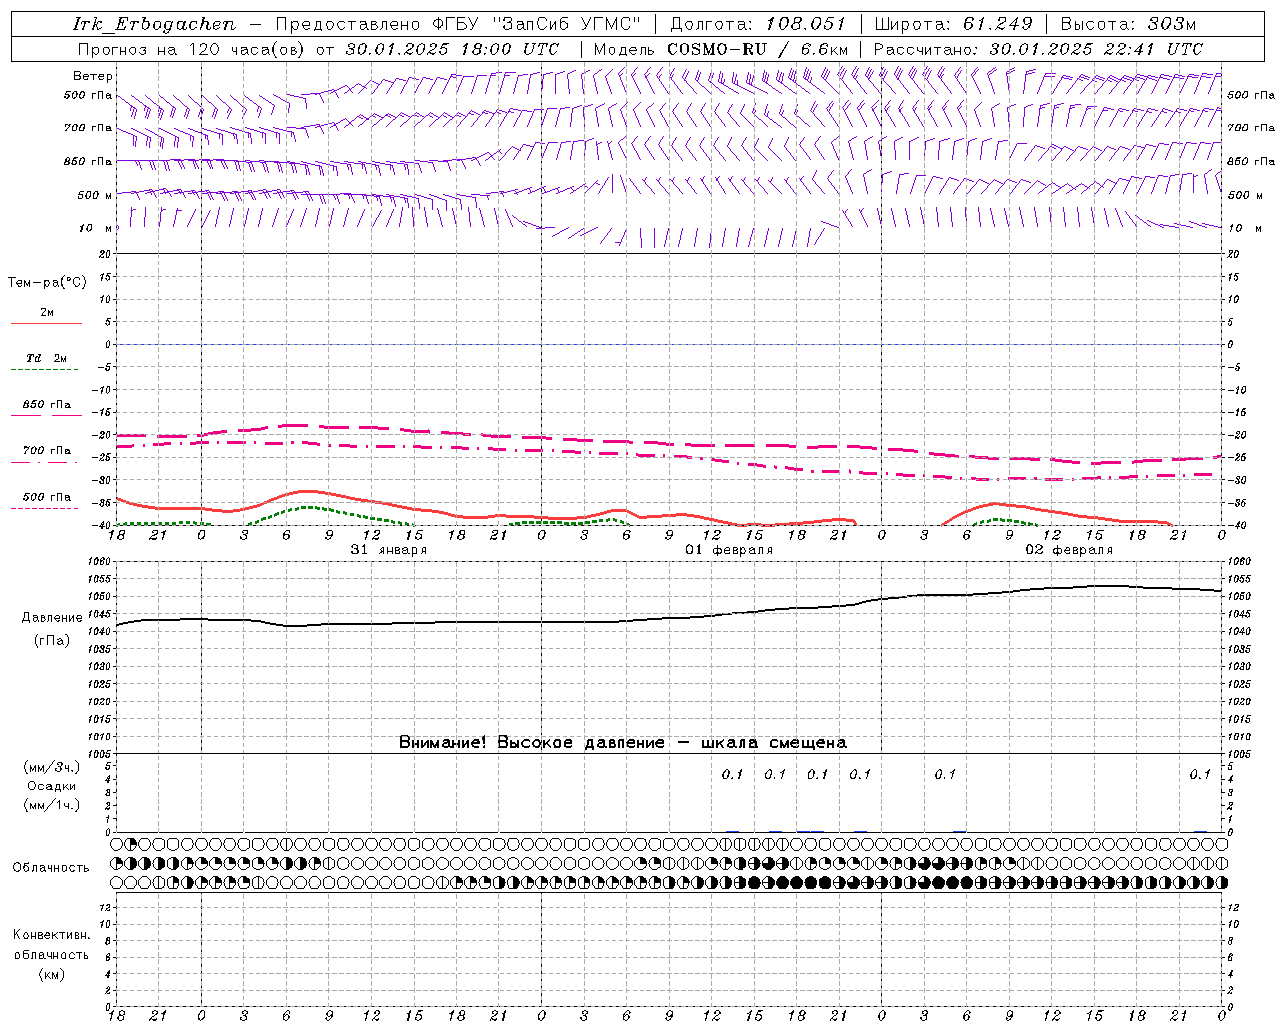Viewport: 1280px width, 1024px height.
Task: Select the forecast start 30.01.2025 18:00 UTC
Action: tap(452, 49)
